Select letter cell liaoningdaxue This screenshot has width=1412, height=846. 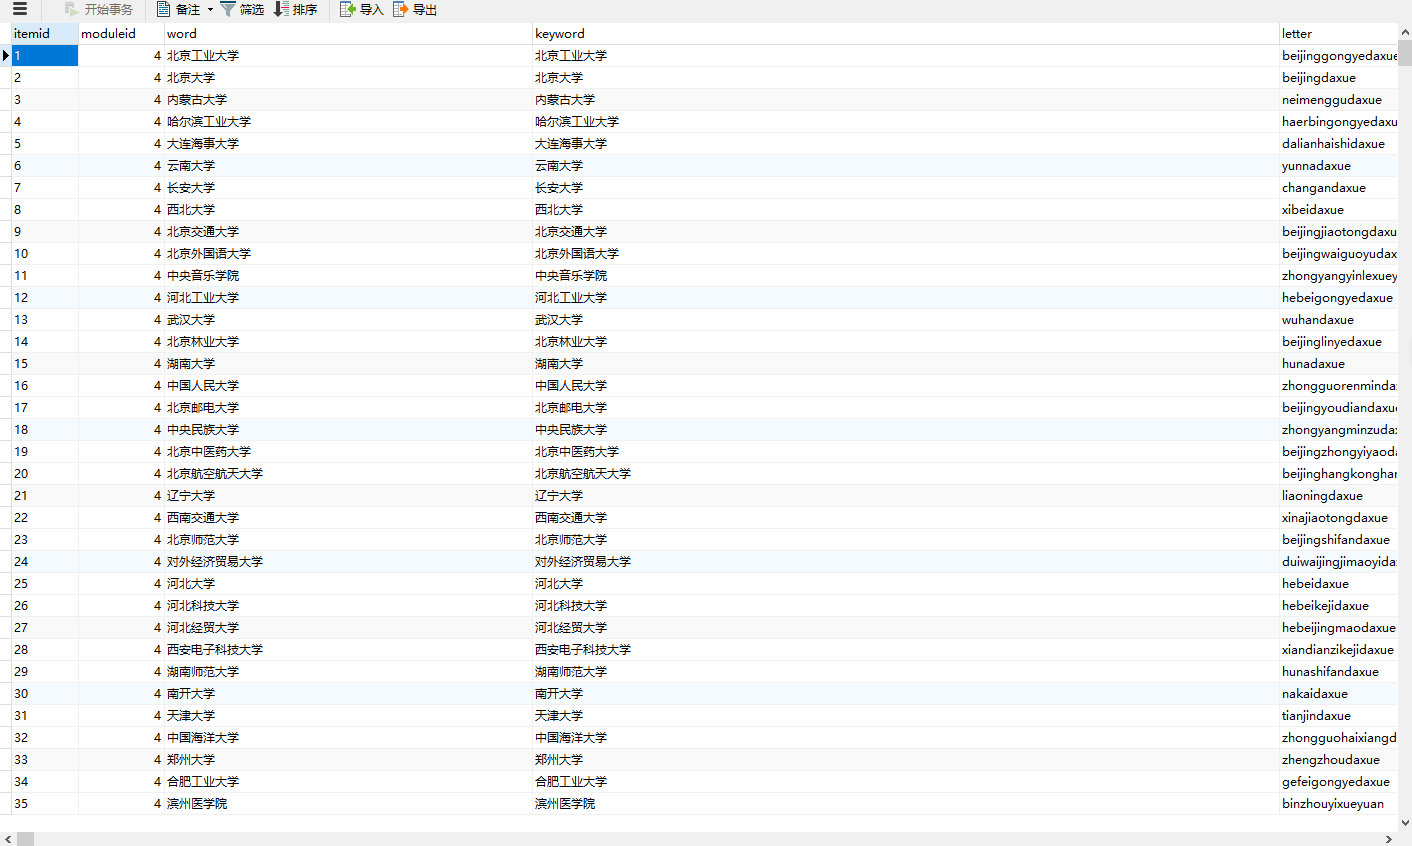pos(1338,495)
